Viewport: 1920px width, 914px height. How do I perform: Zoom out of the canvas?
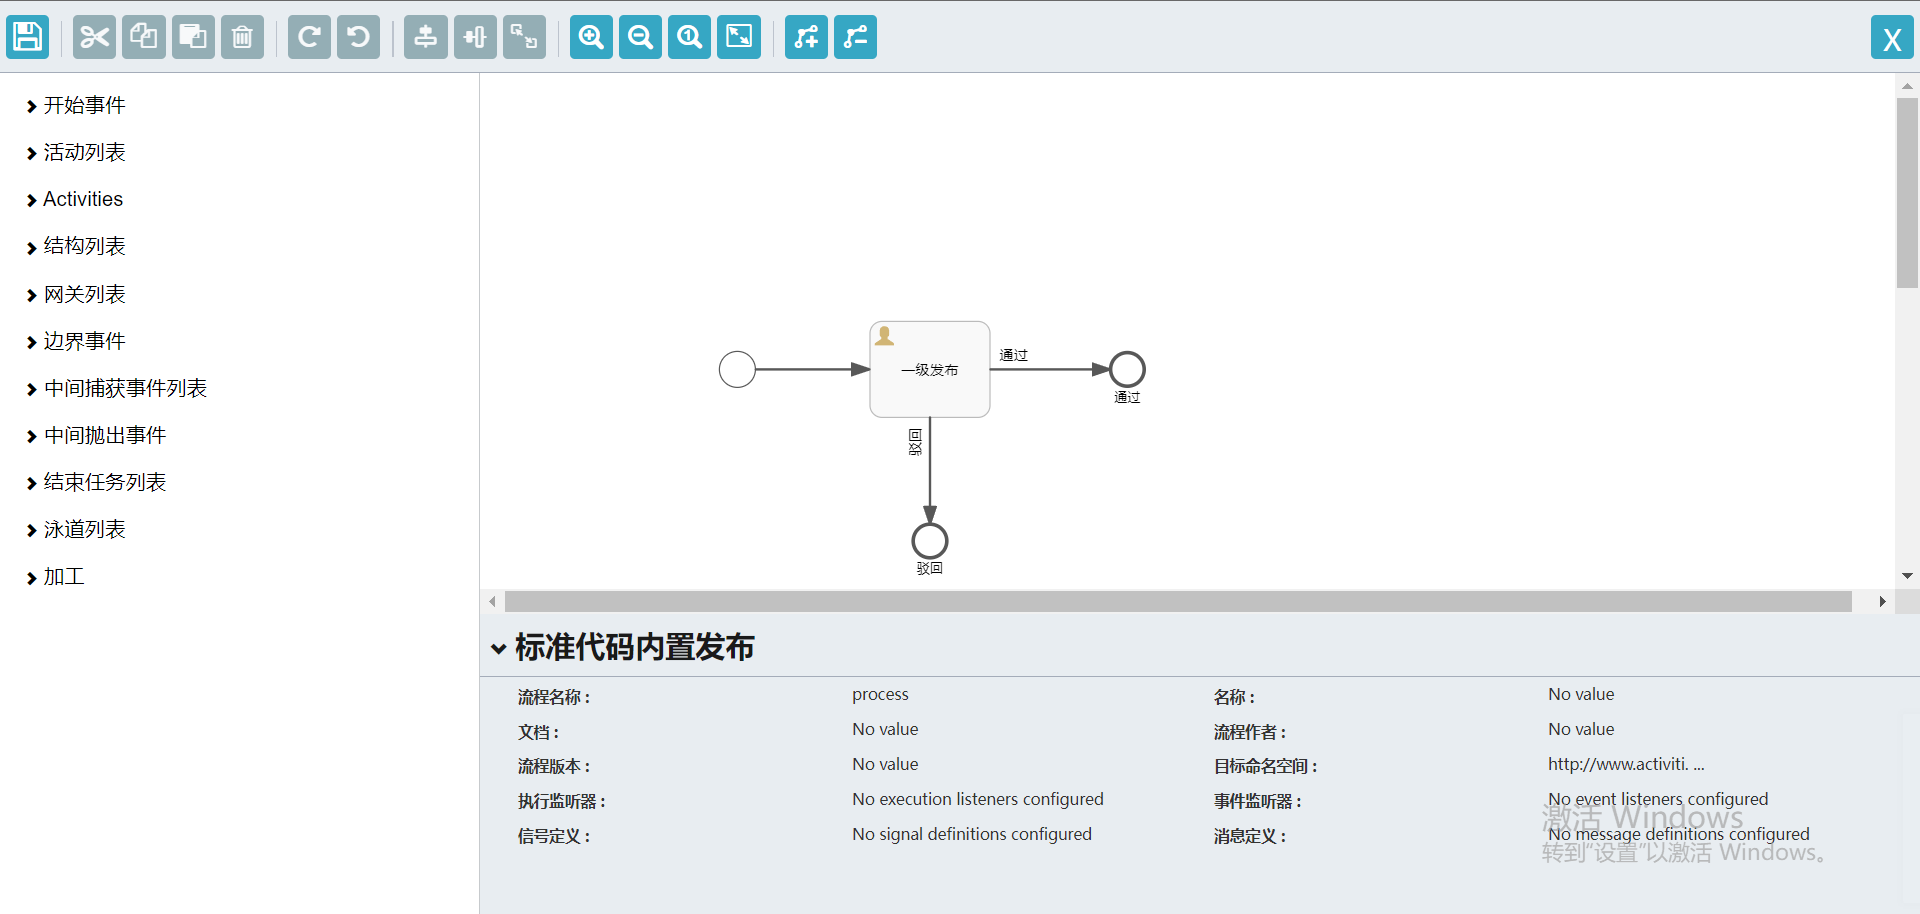click(640, 38)
